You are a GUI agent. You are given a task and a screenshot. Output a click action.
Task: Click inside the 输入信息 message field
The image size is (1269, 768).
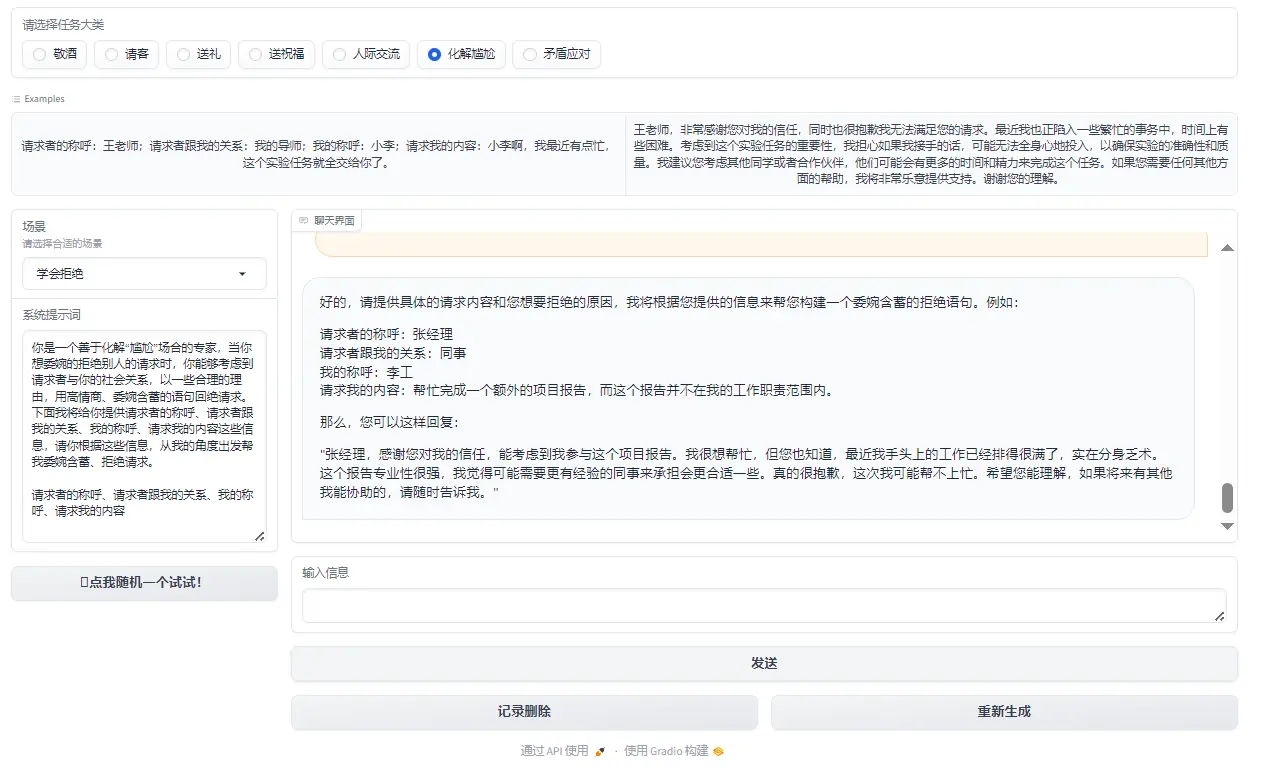pyautogui.click(x=763, y=605)
